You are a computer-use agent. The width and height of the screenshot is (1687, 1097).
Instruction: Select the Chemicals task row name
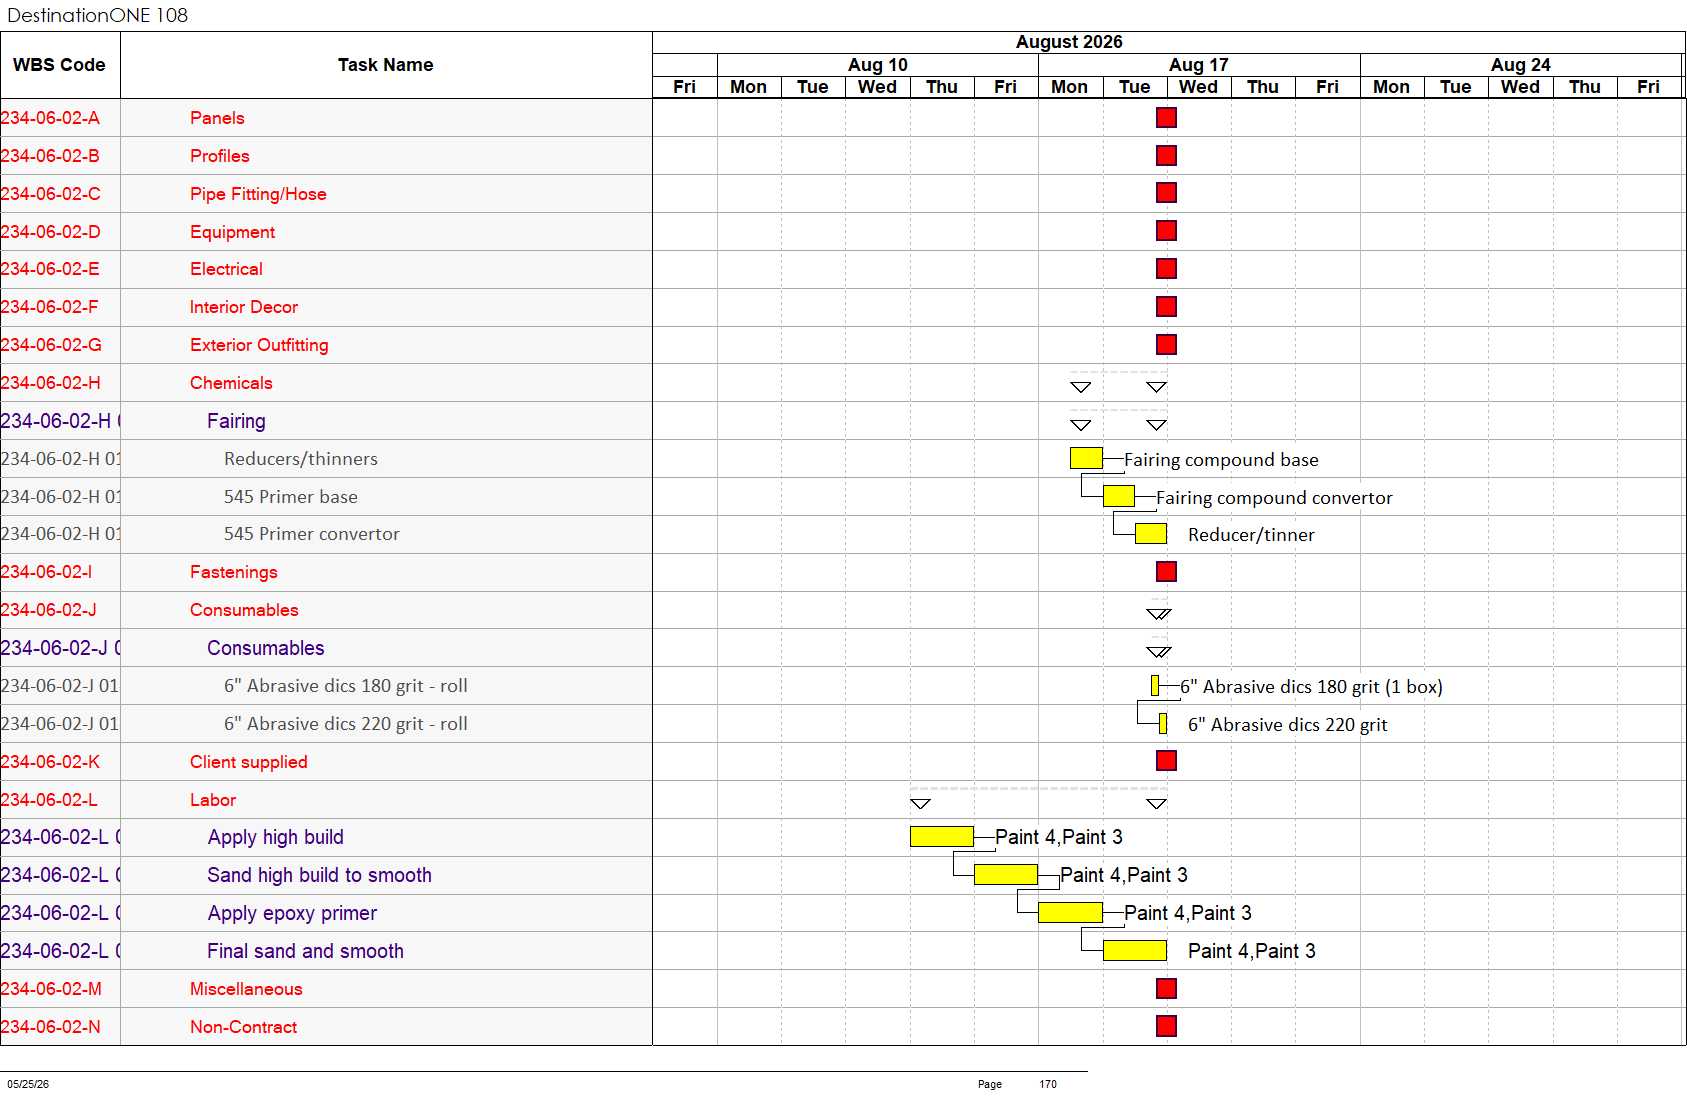(231, 383)
